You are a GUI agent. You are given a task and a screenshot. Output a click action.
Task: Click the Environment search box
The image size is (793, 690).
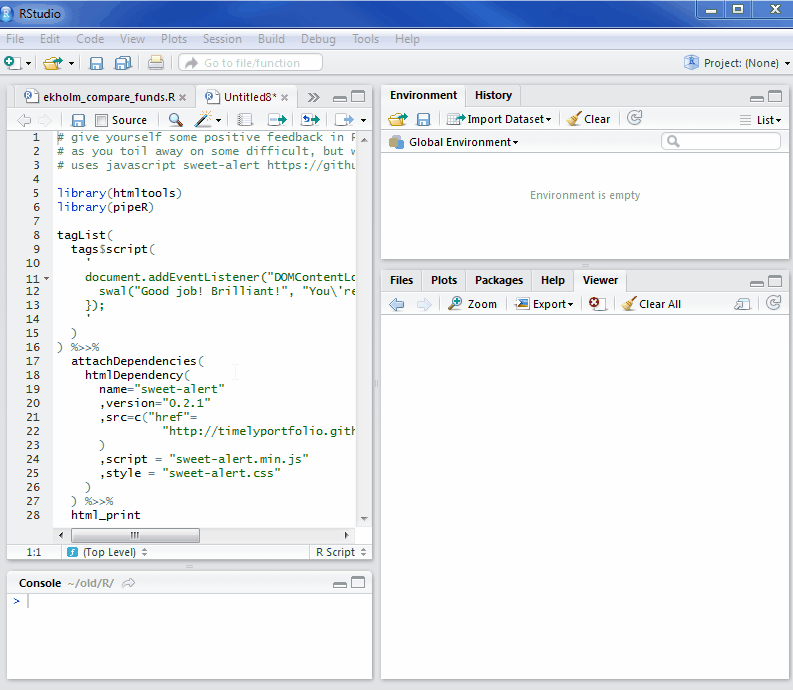[x=721, y=141]
